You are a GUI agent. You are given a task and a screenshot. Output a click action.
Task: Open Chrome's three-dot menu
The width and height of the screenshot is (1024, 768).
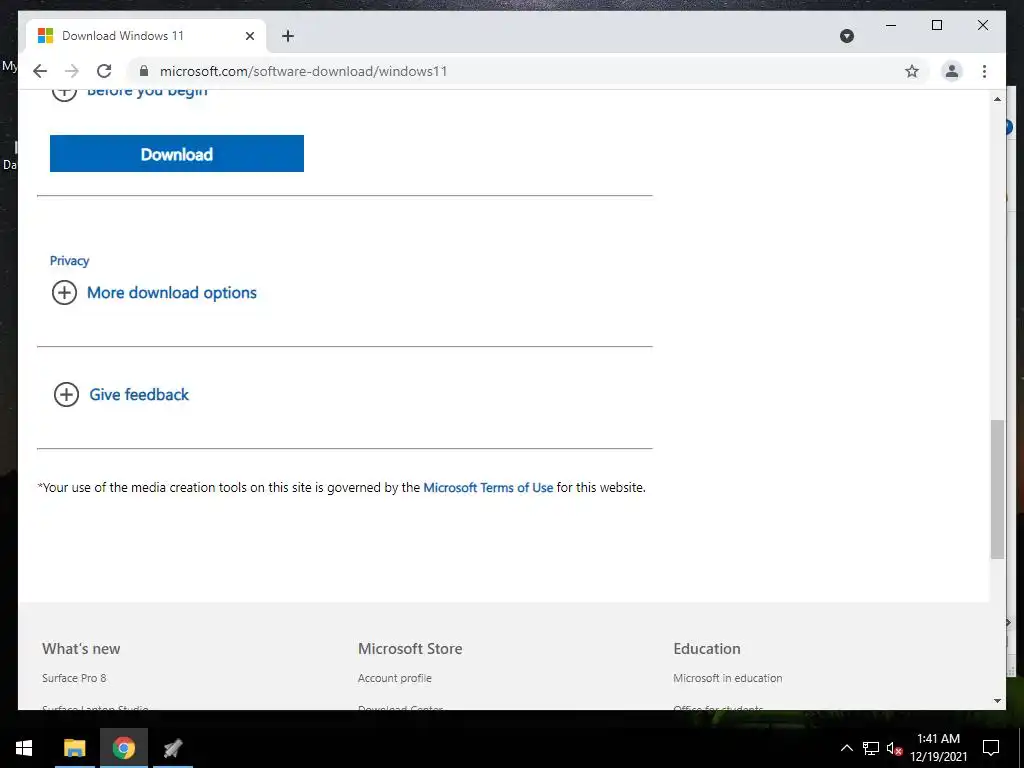click(x=984, y=71)
